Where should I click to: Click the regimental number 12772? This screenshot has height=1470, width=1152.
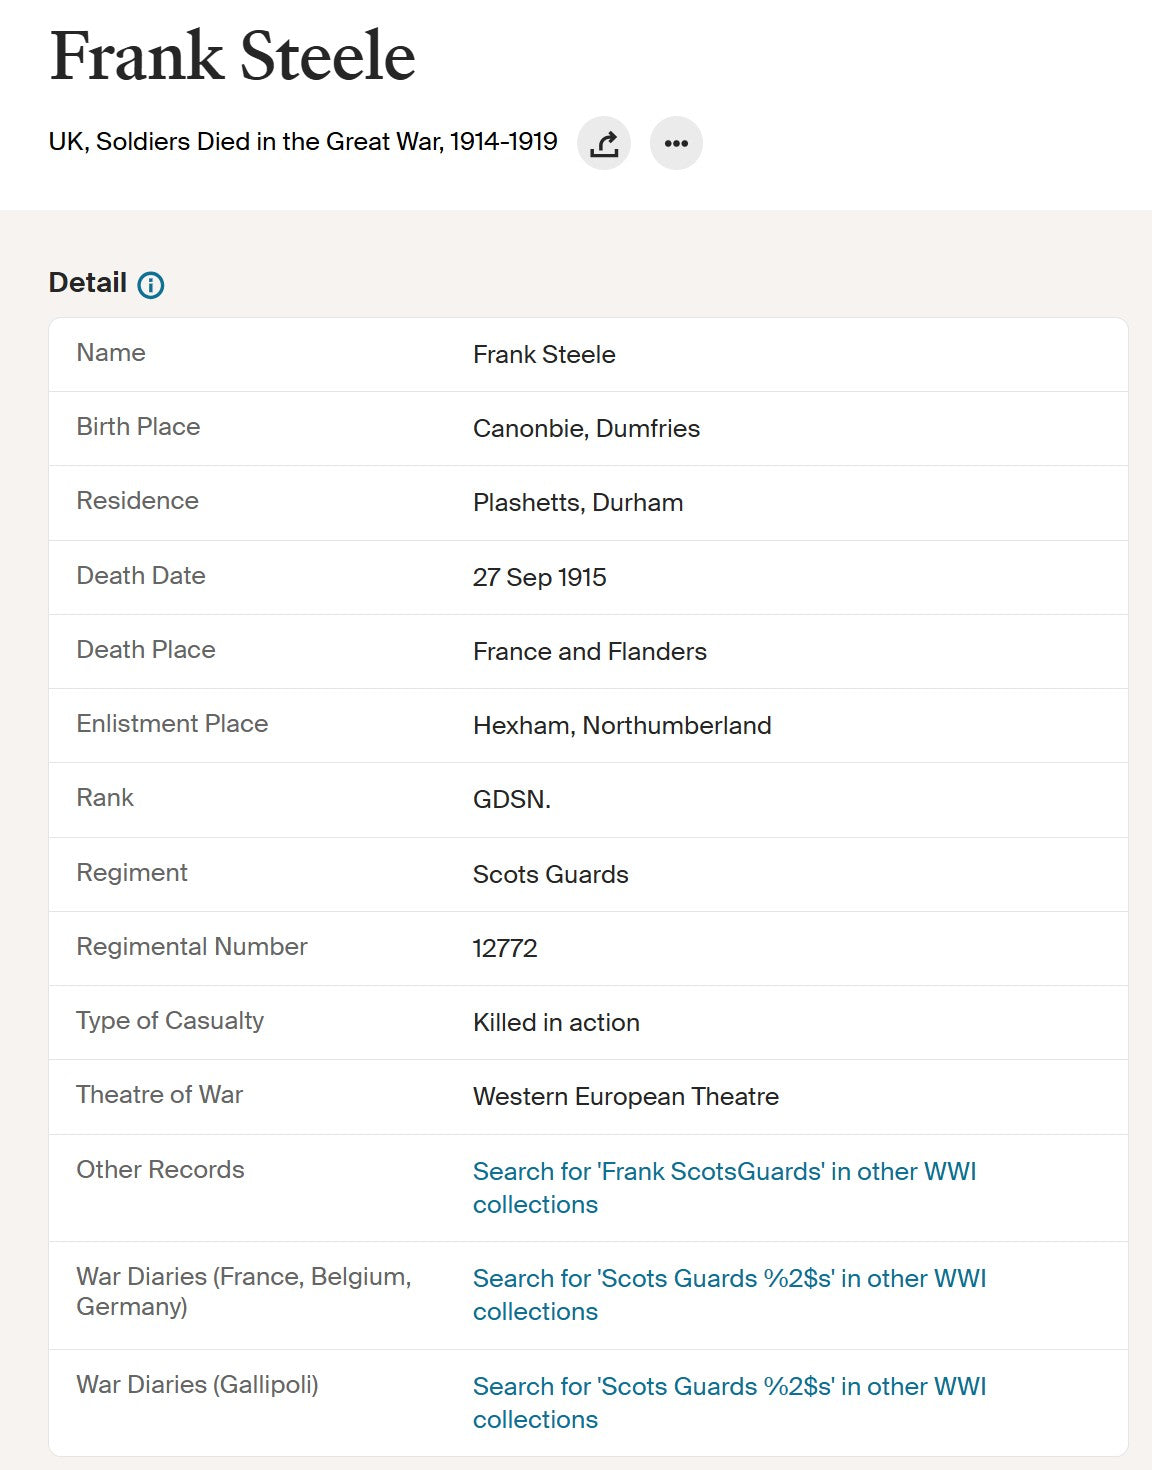pos(505,949)
